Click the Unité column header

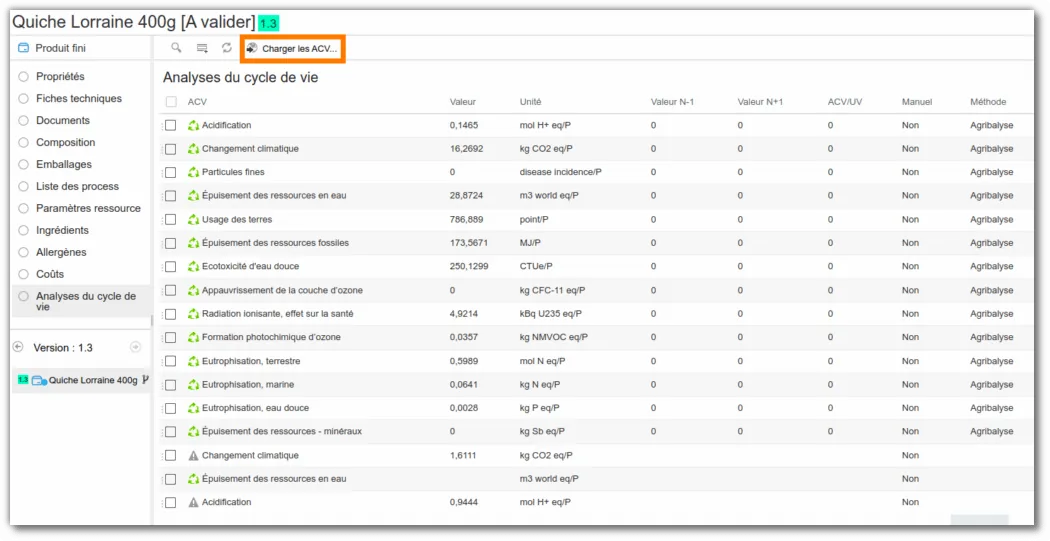pyautogui.click(x=530, y=102)
